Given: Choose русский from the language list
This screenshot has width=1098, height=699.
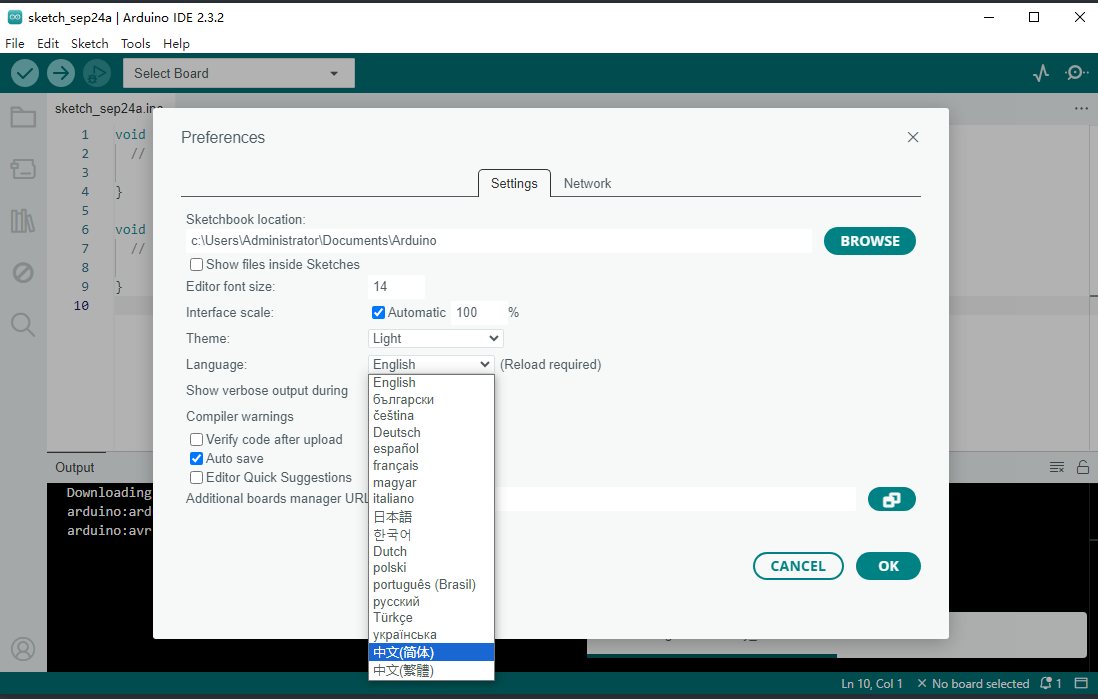Looking at the screenshot, I should pos(431,602).
